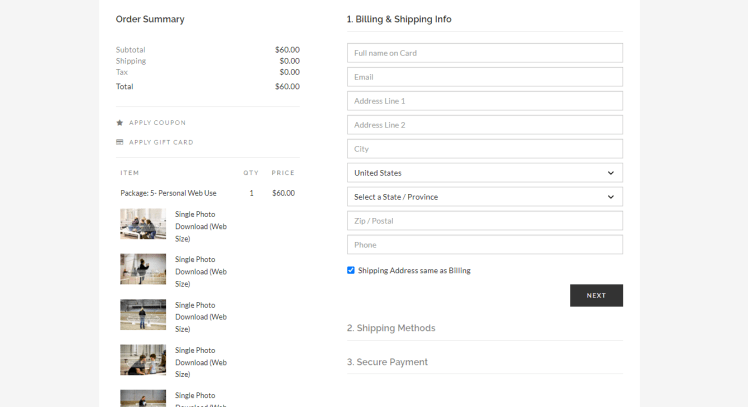Screen dimensions: 748x407
Task: Click the first photo thumbnail in order
Action: [x=143, y=224]
